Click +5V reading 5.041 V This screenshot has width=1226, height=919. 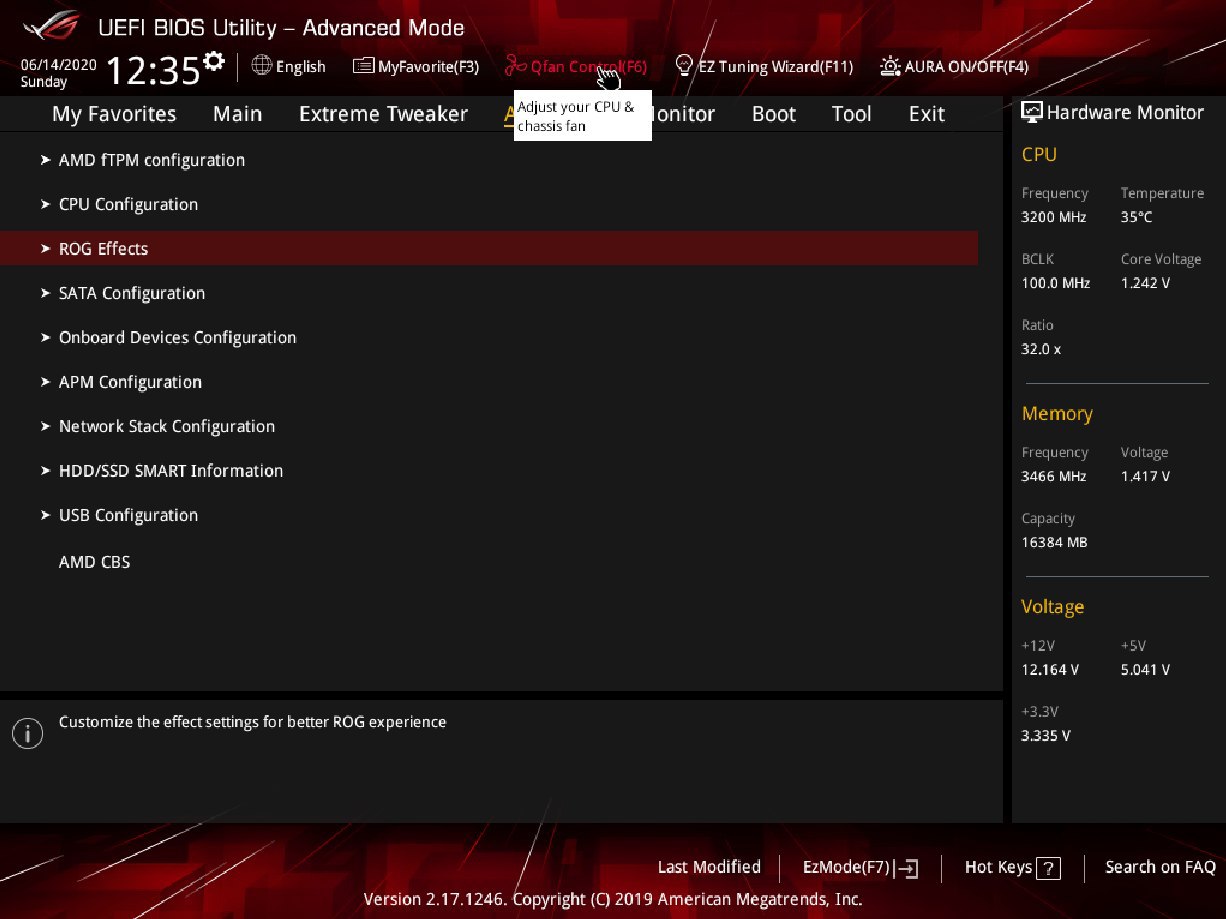pos(1146,670)
